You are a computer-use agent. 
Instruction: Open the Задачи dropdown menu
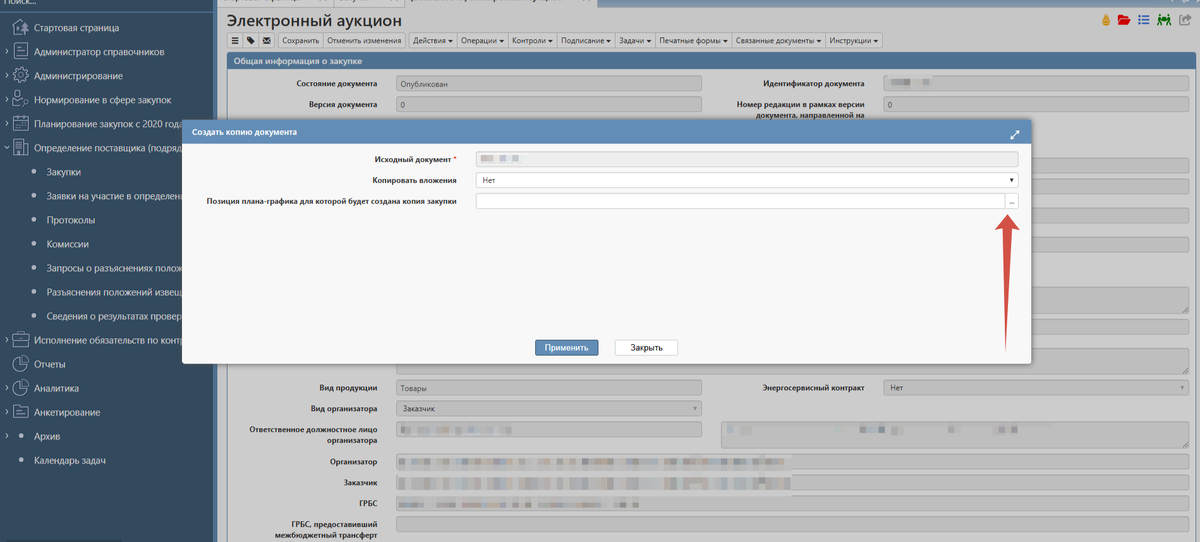[635, 41]
